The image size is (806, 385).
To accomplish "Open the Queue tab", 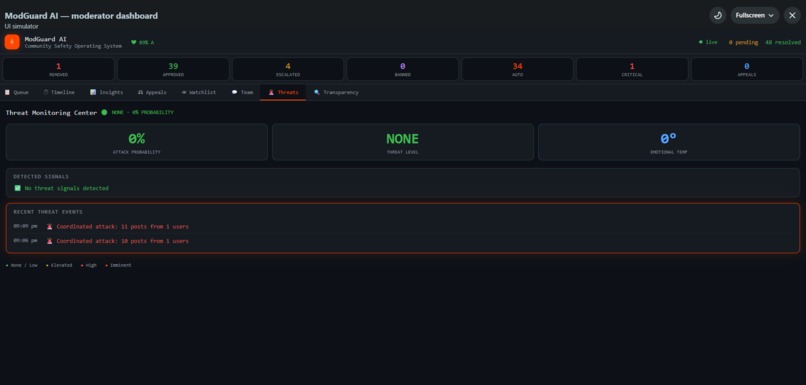I will [x=17, y=93].
